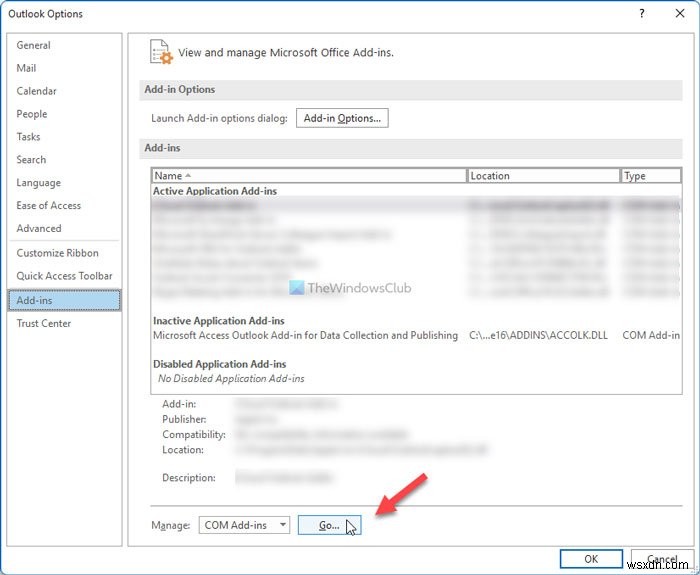700x575 pixels.
Task: Click the Go button next to Manage
Action: pos(329,525)
